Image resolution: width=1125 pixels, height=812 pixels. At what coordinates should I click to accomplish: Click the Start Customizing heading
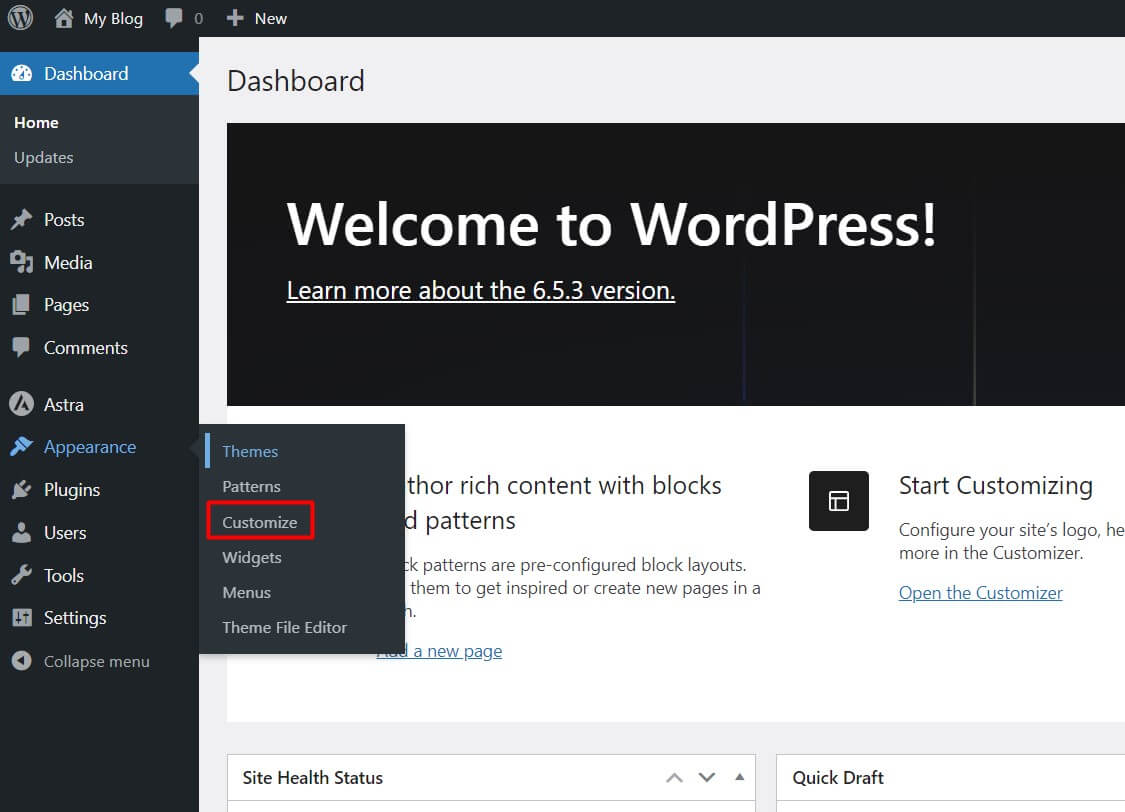click(x=996, y=486)
